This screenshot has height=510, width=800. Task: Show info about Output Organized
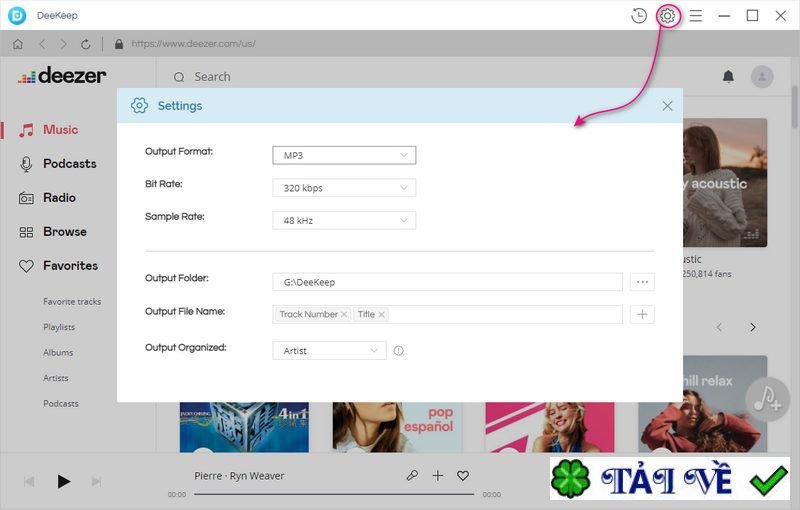click(x=398, y=351)
